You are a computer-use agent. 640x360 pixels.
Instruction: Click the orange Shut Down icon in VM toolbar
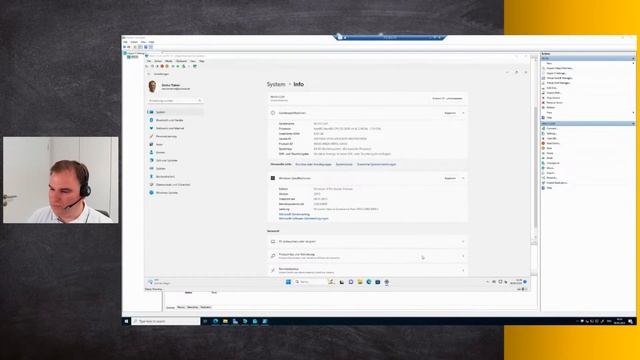pyautogui.click(x=167, y=66)
